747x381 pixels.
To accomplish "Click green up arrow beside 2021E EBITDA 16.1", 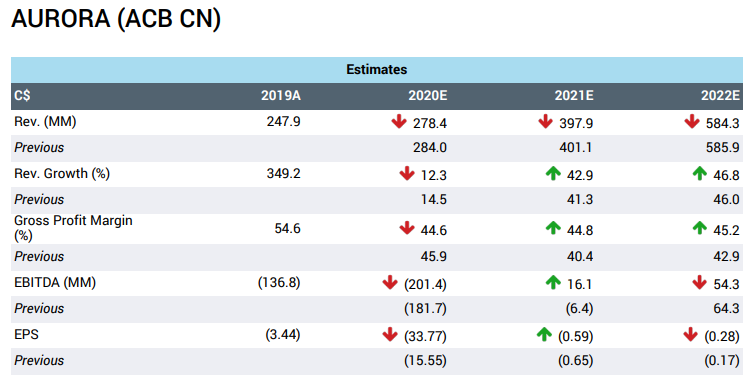I will [x=553, y=283].
